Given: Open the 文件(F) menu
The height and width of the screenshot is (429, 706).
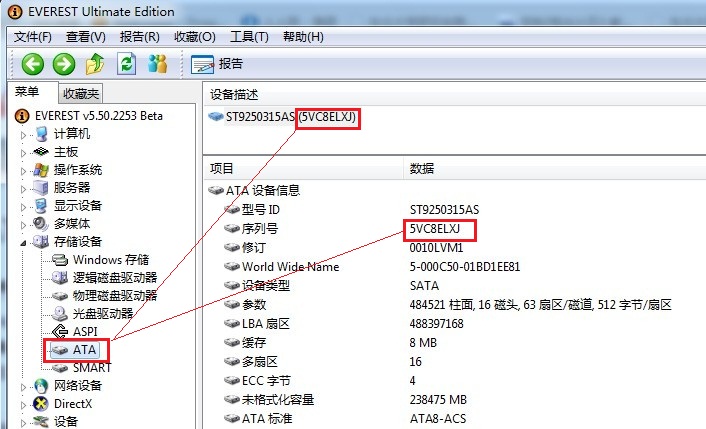Looking at the screenshot, I should 32,36.
